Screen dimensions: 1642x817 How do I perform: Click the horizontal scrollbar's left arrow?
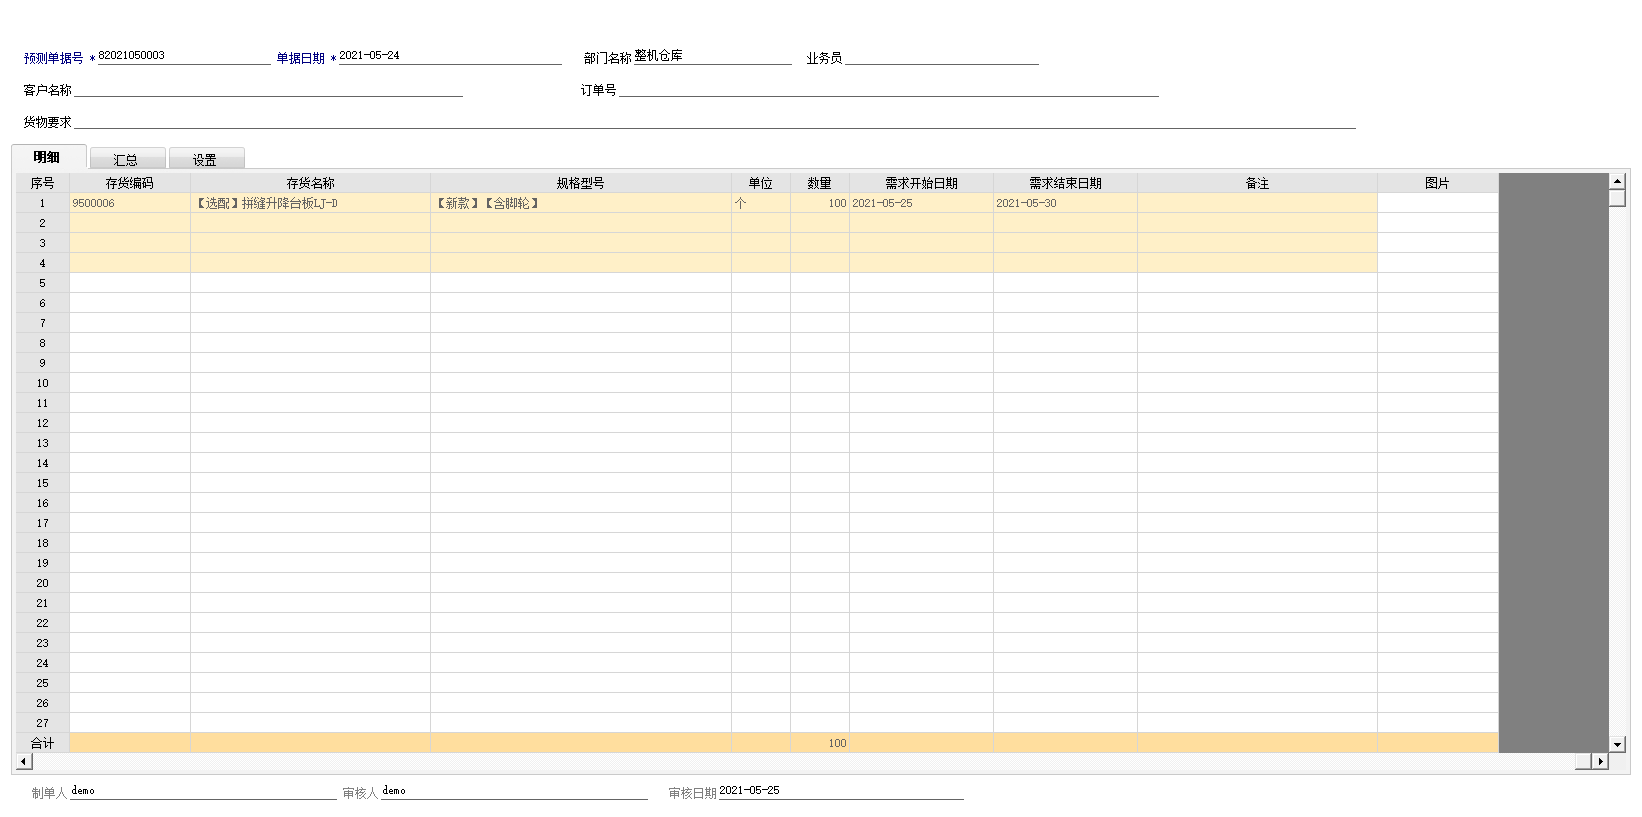coord(24,762)
